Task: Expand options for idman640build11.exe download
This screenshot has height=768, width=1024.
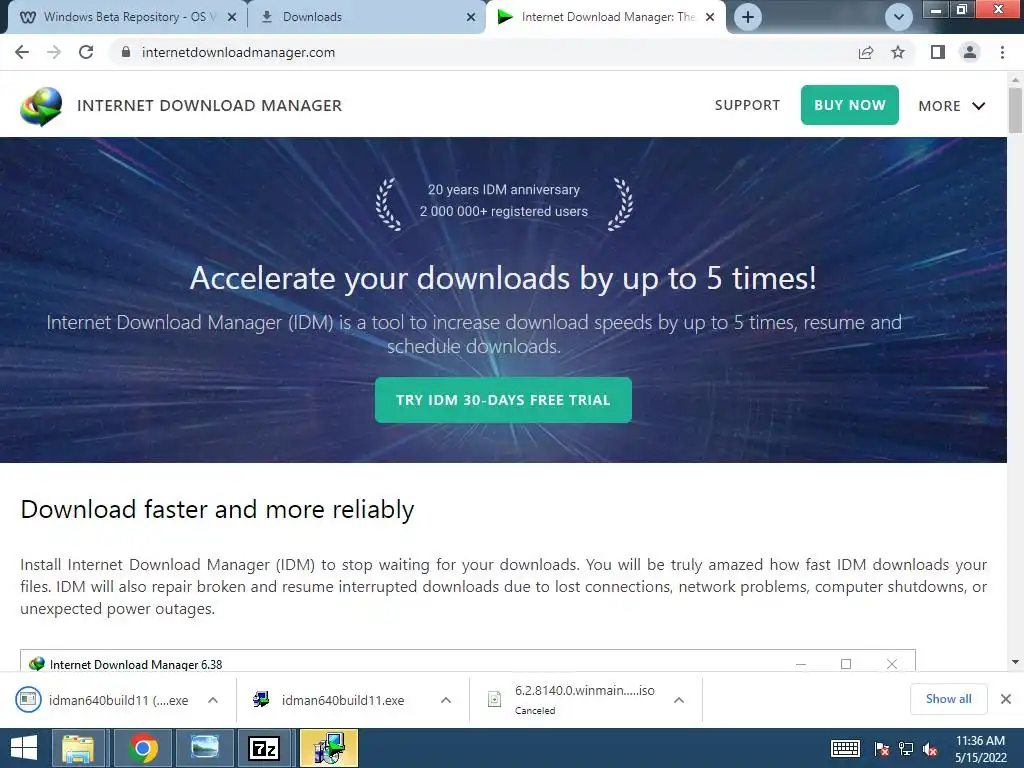Action: coord(446,700)
